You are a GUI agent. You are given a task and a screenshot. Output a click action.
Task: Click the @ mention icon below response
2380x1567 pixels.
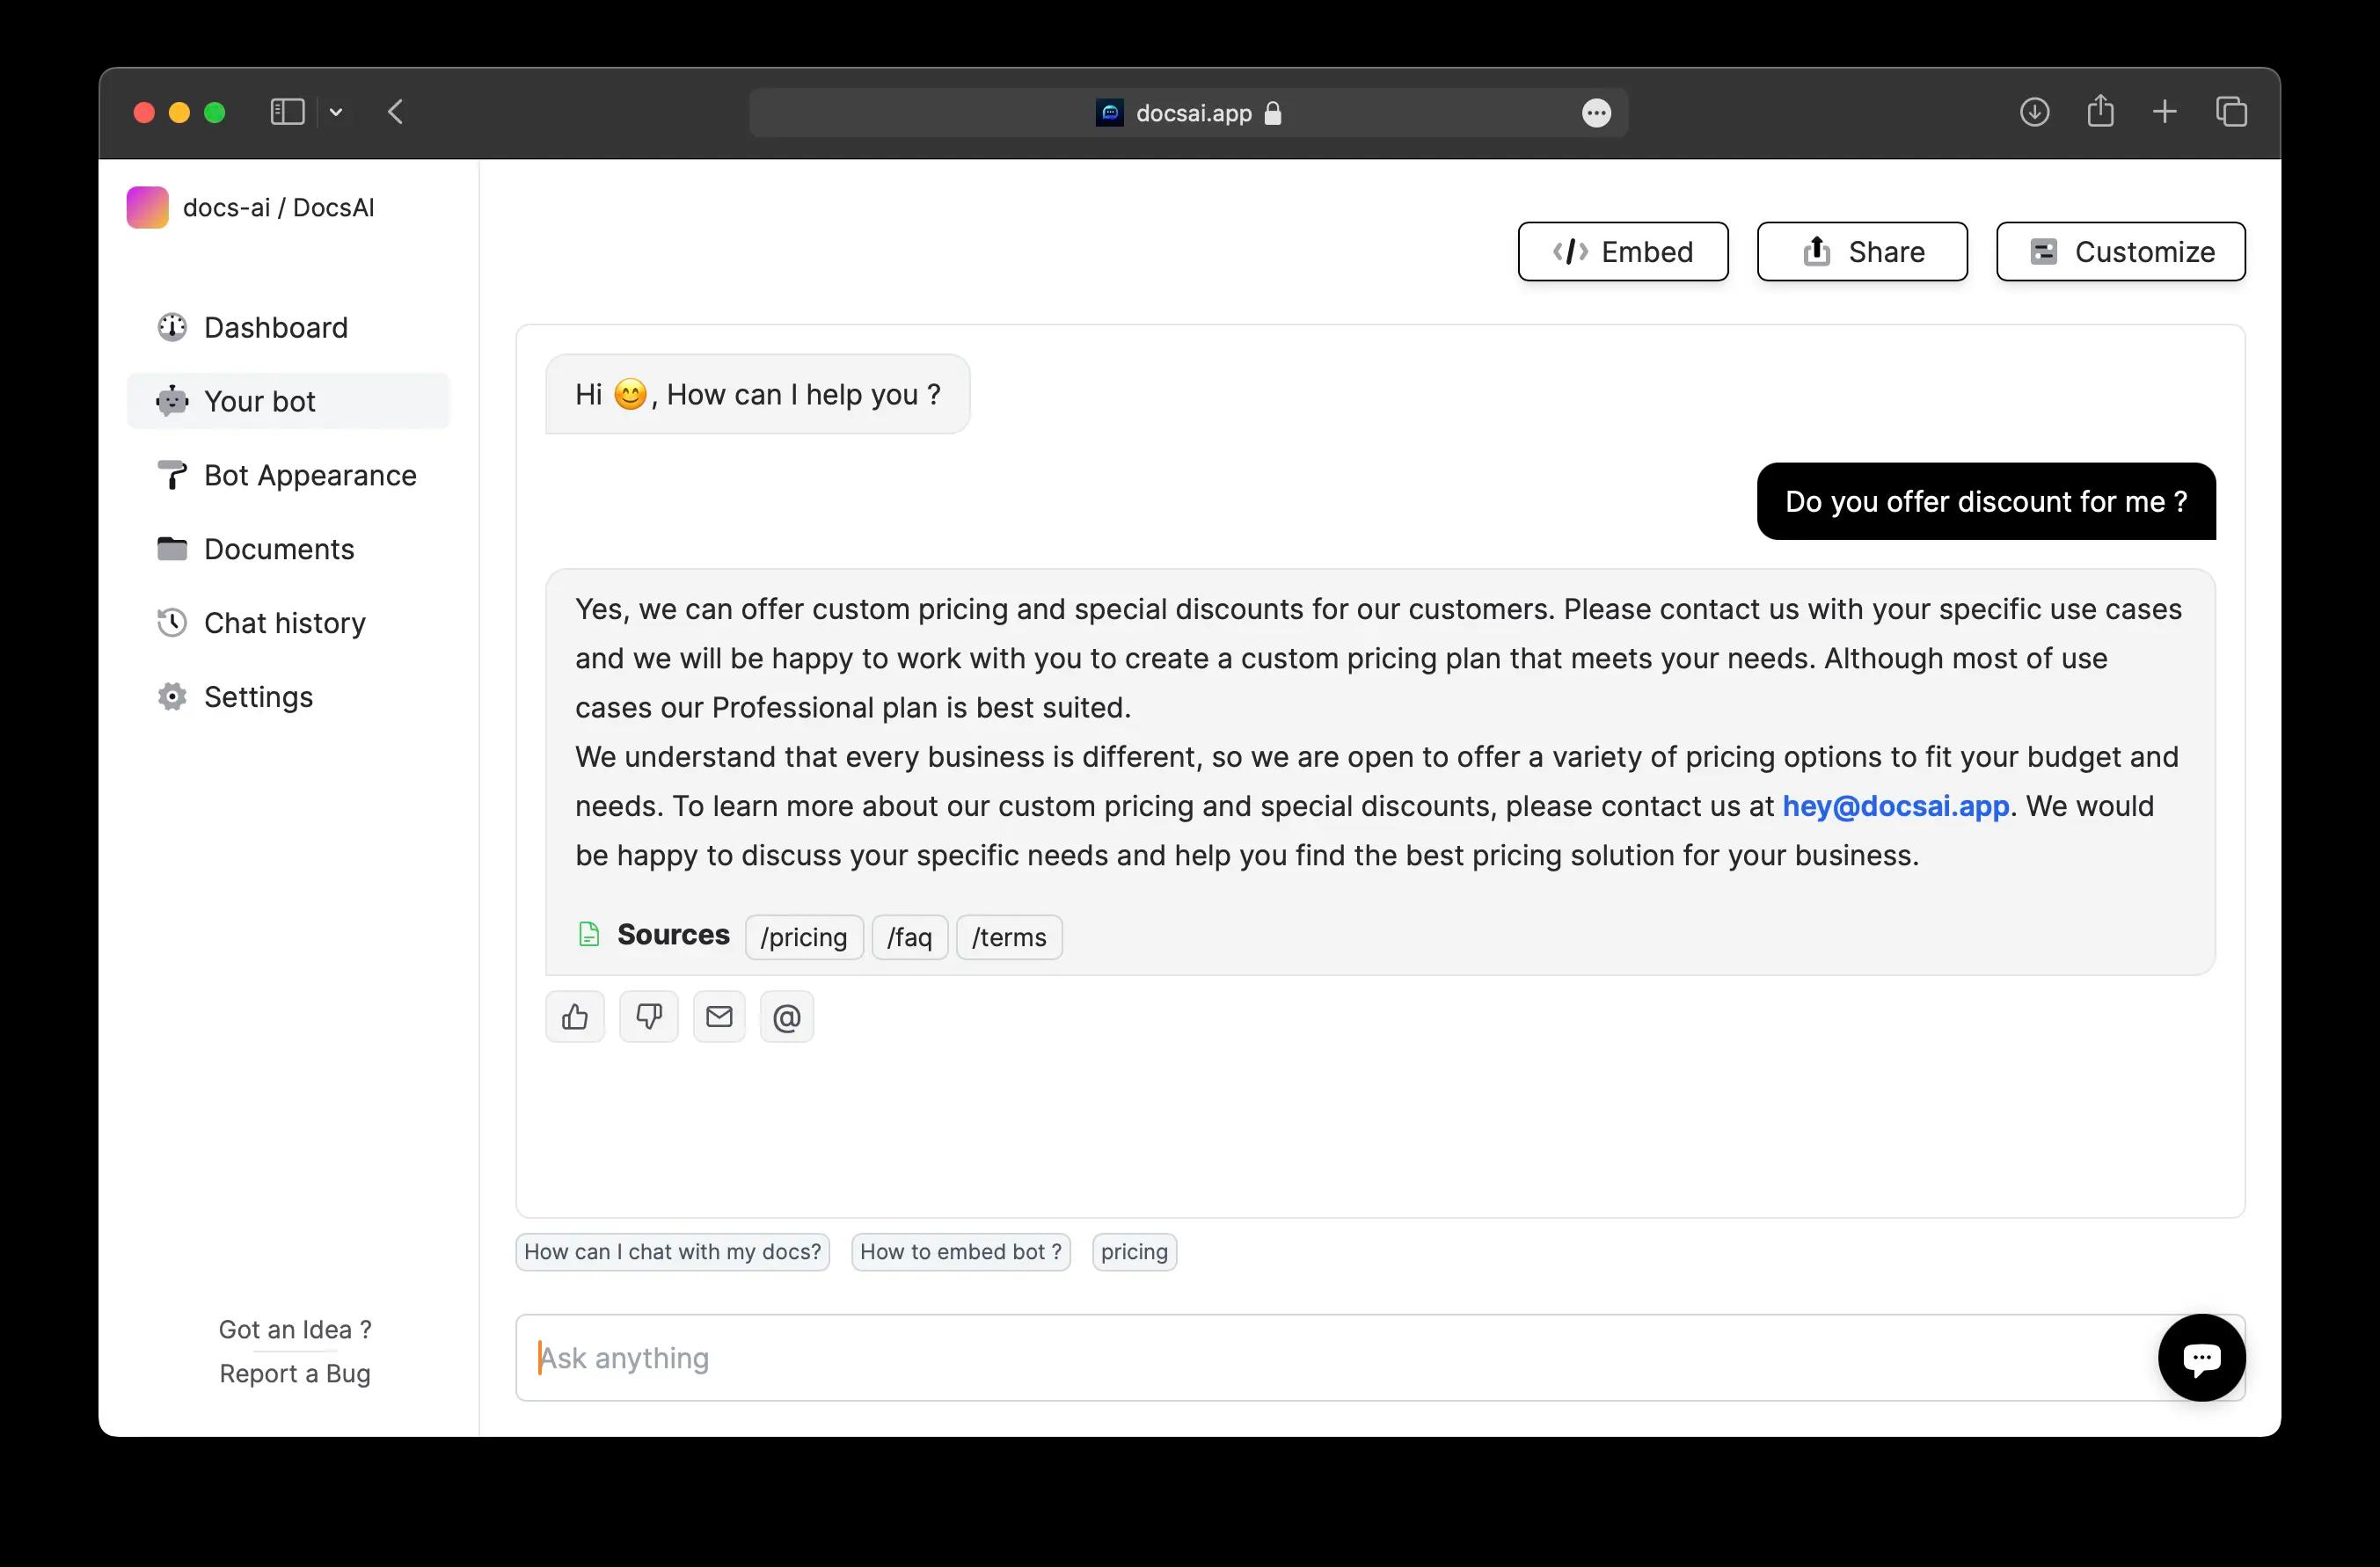tap(787, 1017)
